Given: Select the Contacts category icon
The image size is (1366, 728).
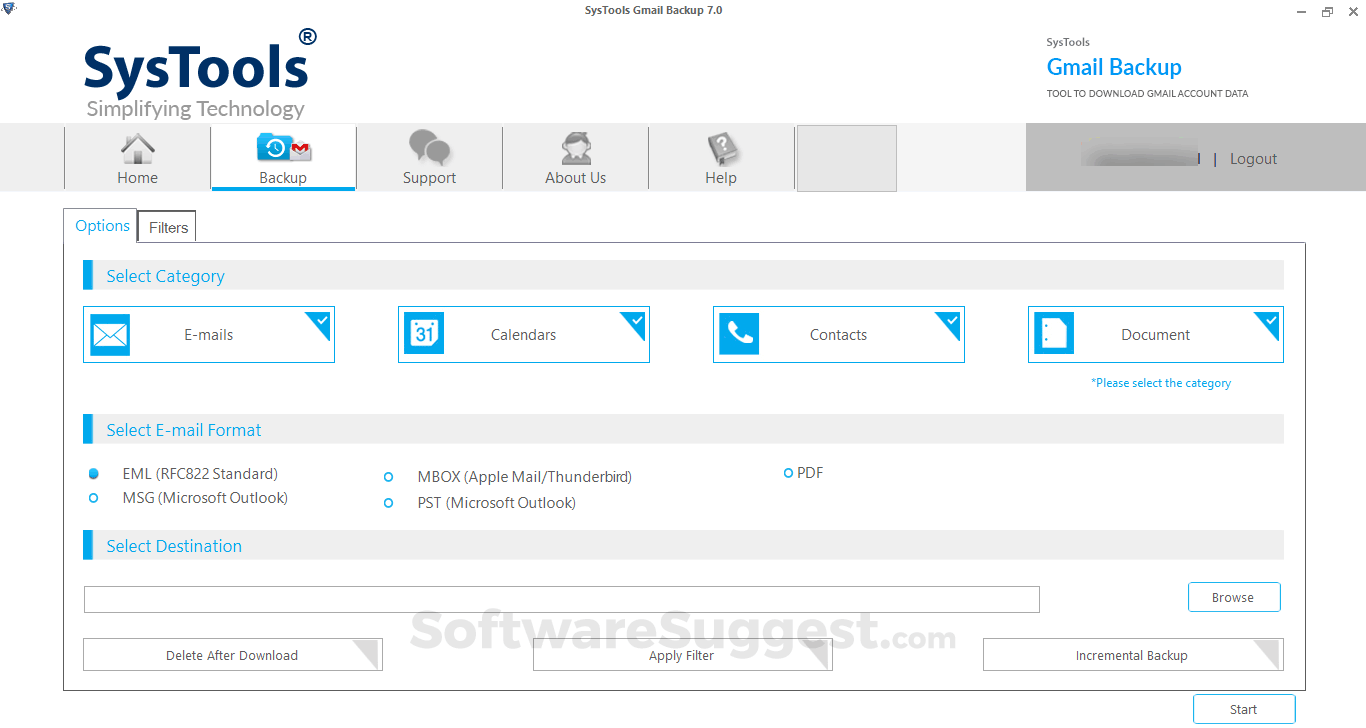Looking at the screenshot, I should tap(739, 334).
